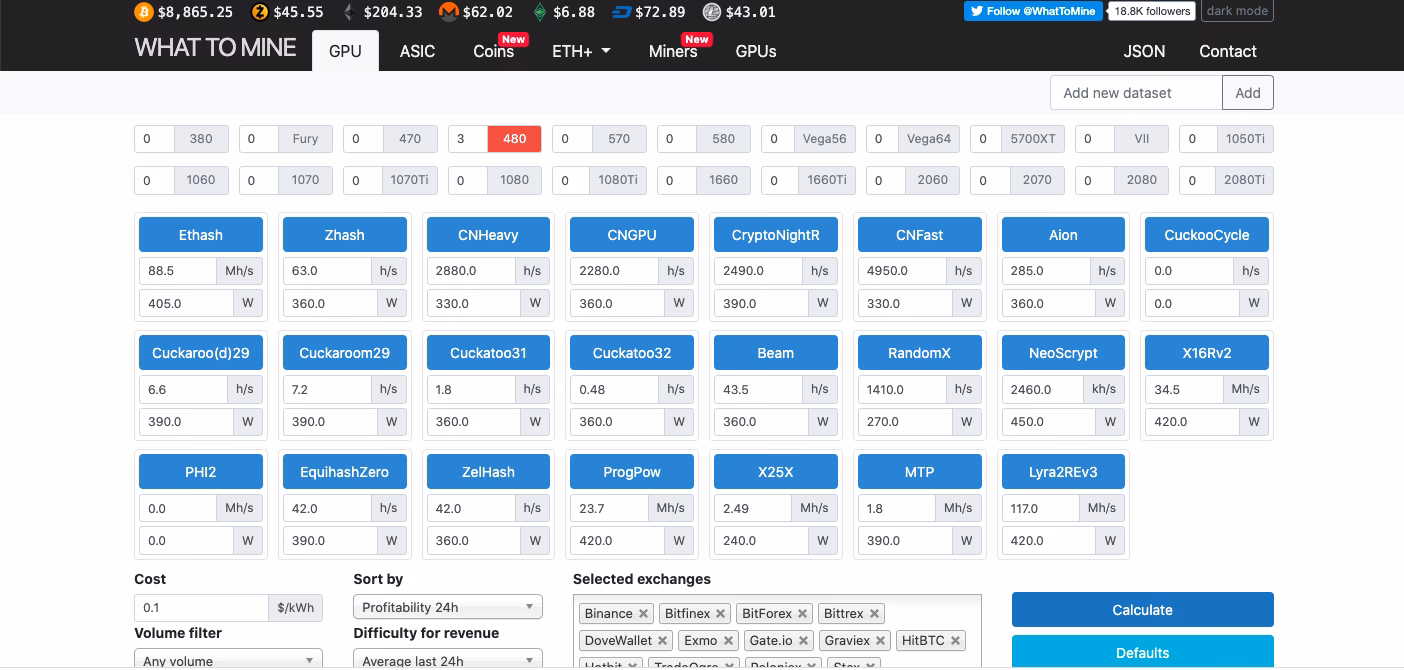Image resolution: width=1404 pixels, height=670 pixels.
Task: Toggle dark mode
Action: (1236, 11)
